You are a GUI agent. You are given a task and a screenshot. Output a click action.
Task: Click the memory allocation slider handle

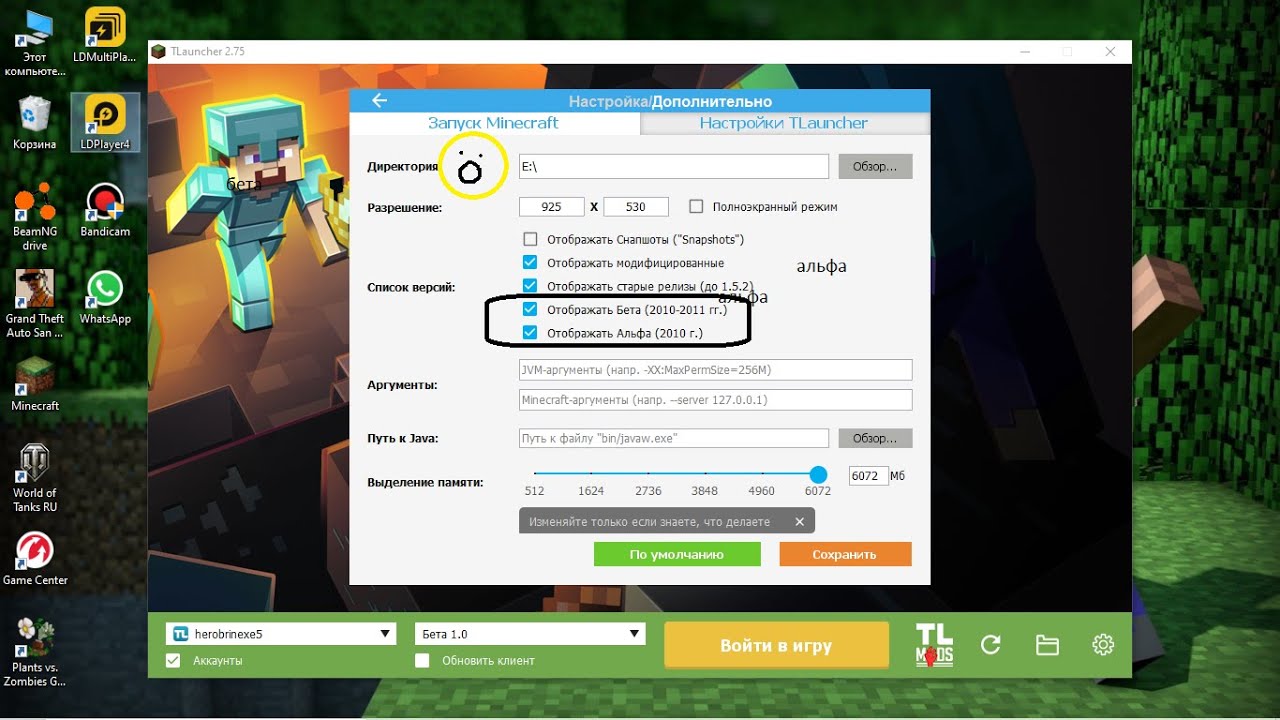(818, 474)
